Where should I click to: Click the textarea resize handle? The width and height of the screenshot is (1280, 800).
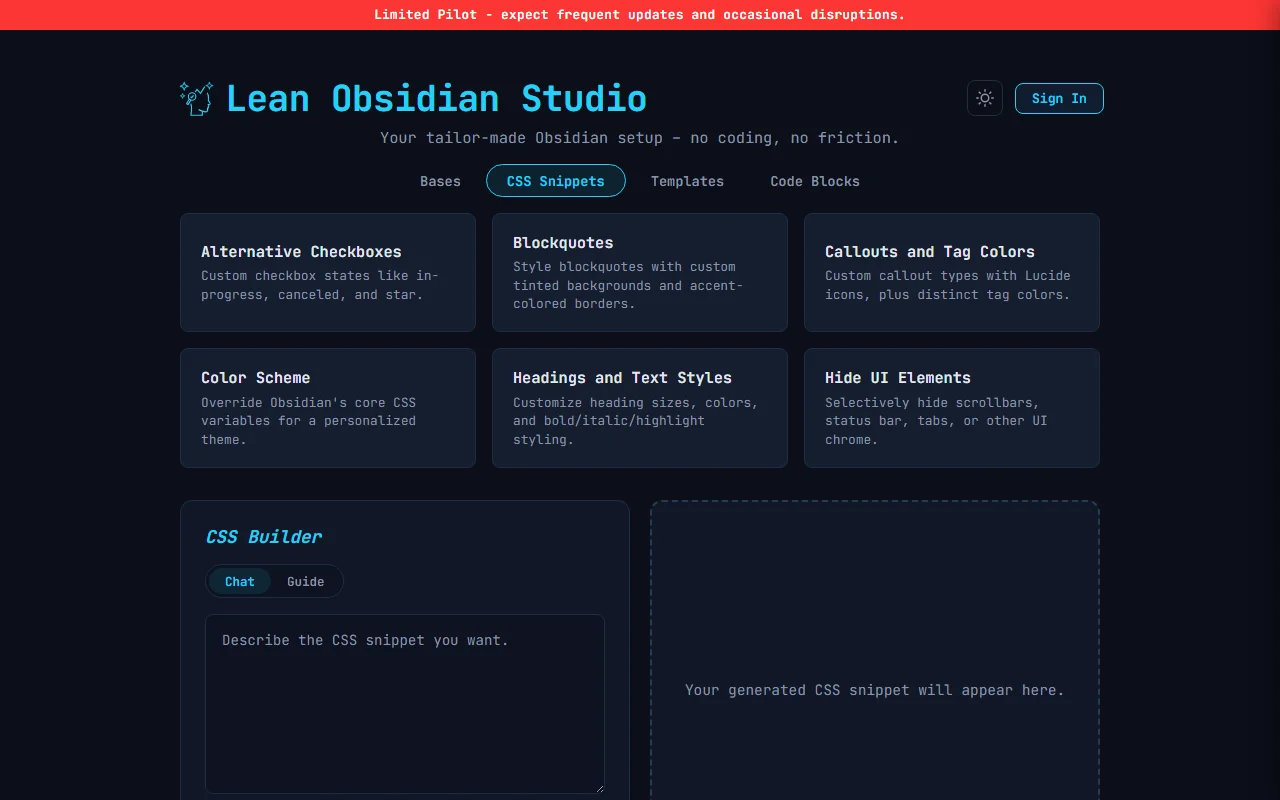pos(600,788)
